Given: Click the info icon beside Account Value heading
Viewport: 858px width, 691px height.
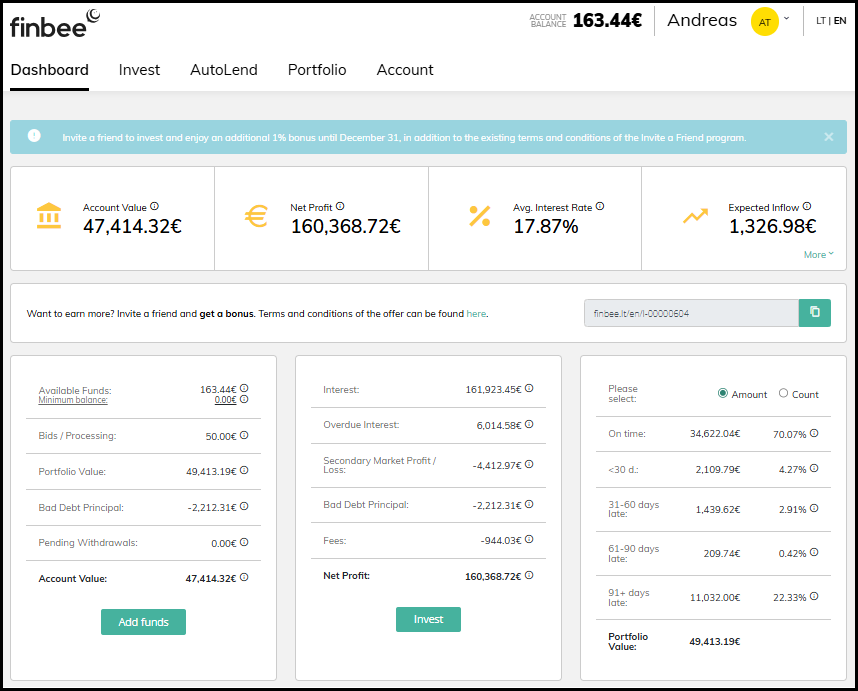Looking at the screenshot, I should 155,207.
